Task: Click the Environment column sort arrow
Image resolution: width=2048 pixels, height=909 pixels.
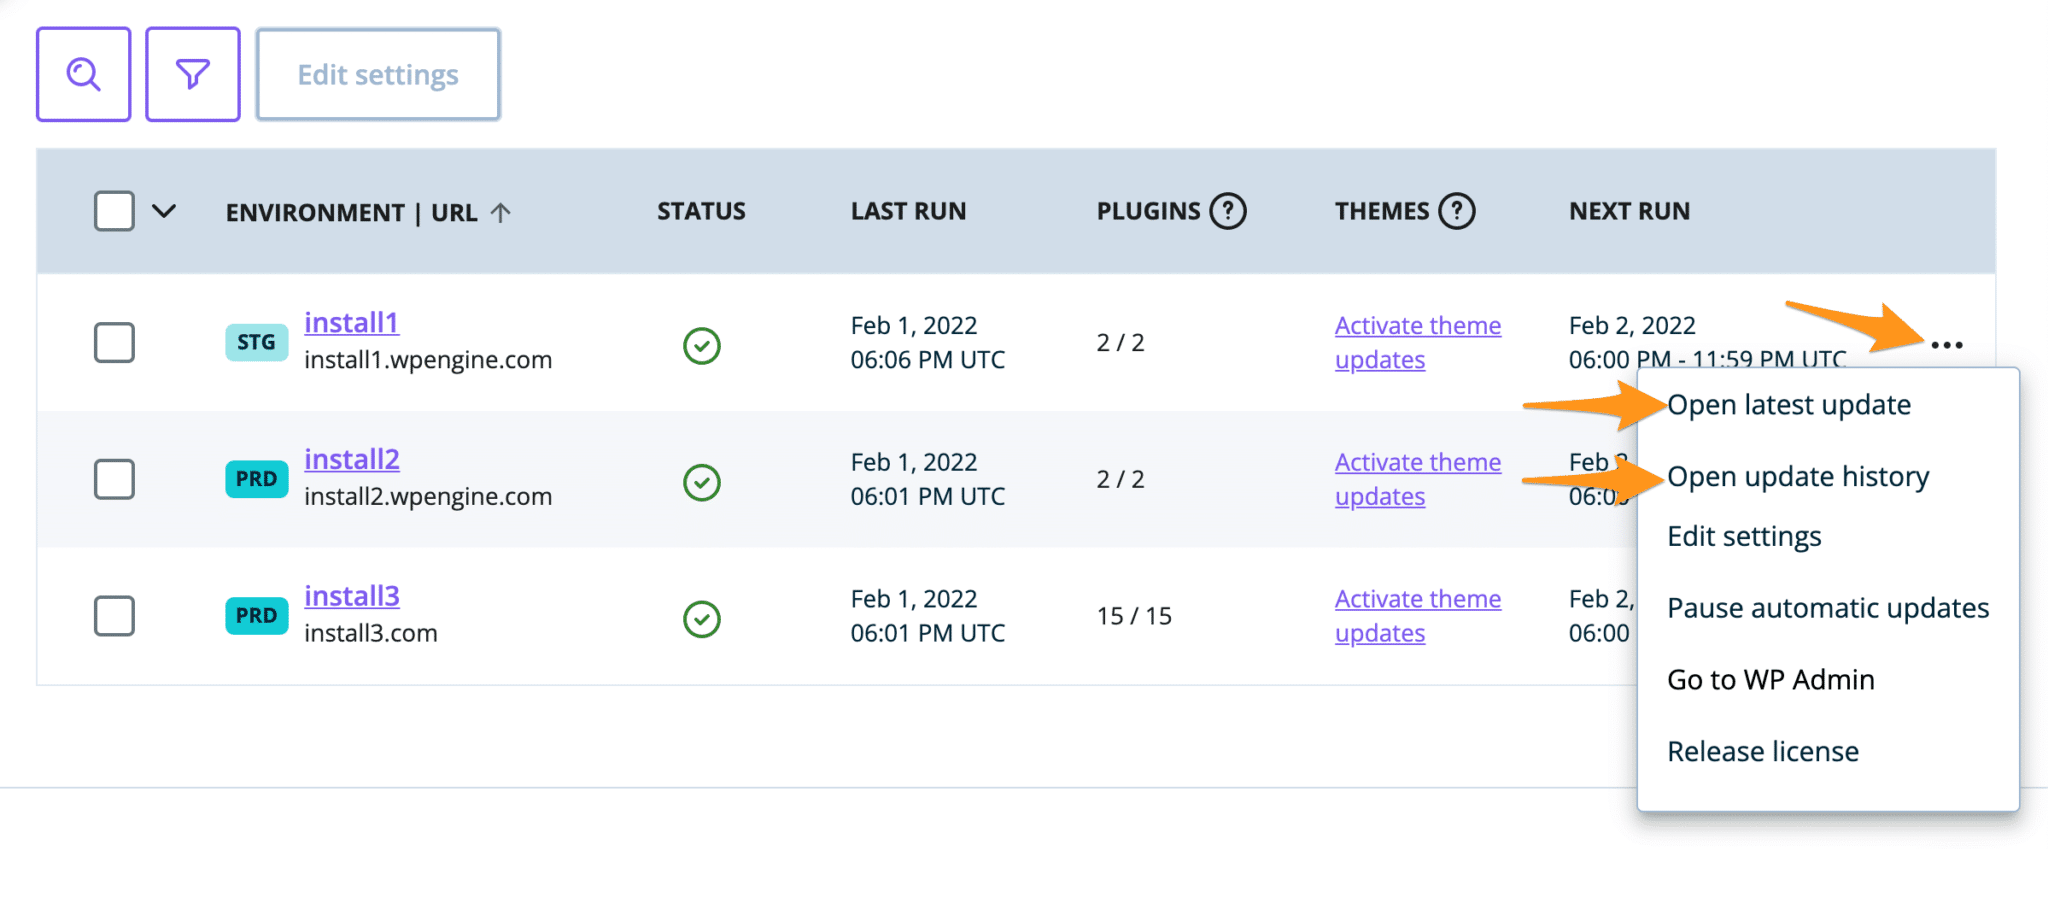Action: point(503,211)
